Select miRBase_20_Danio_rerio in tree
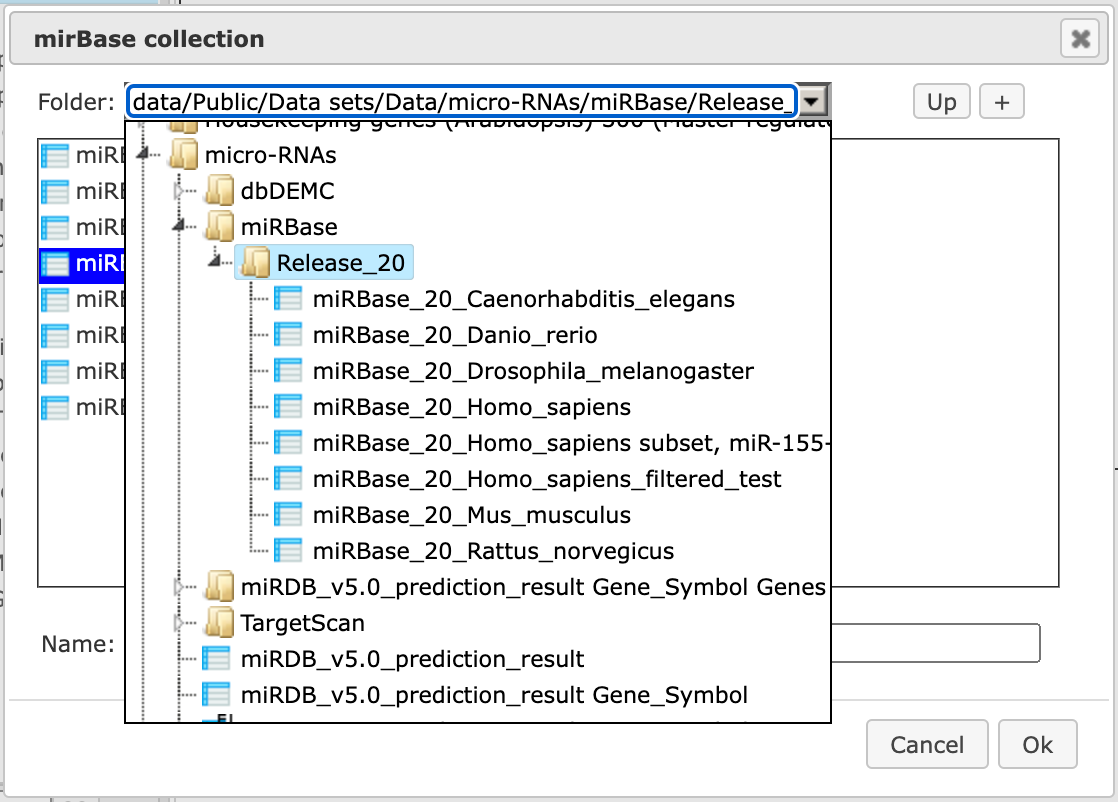This screenshot has width=1118, height=802. (455, 335)
